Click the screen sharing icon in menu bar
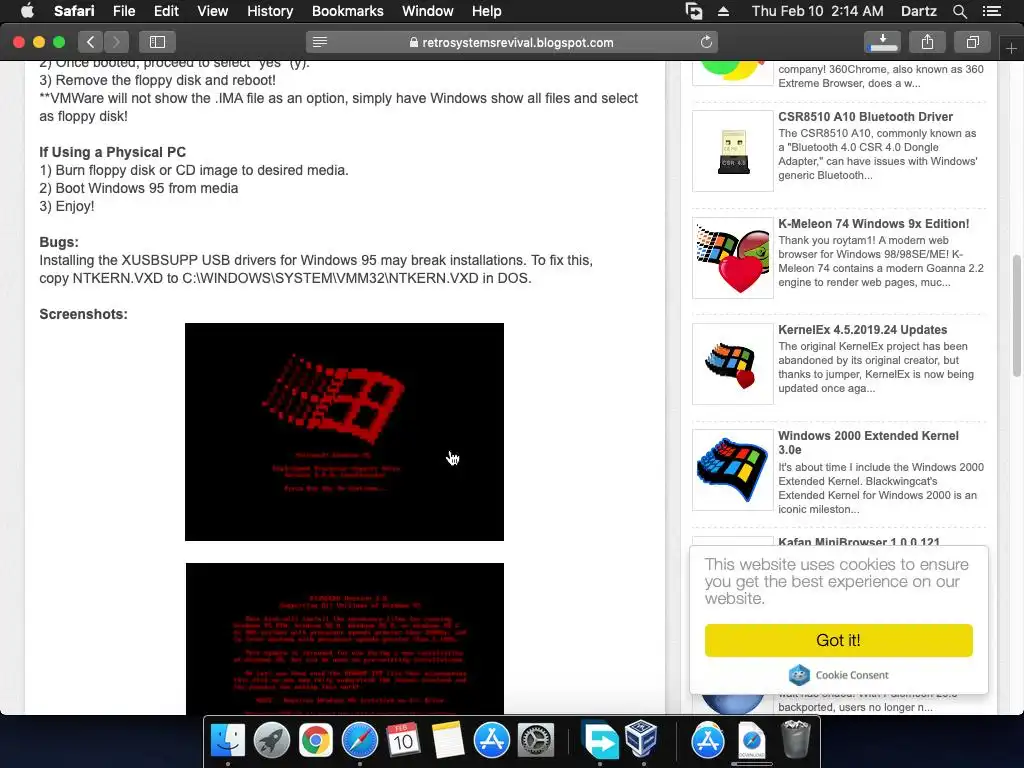This screenshot has width=1024, height=768. [x=694, y=11]
